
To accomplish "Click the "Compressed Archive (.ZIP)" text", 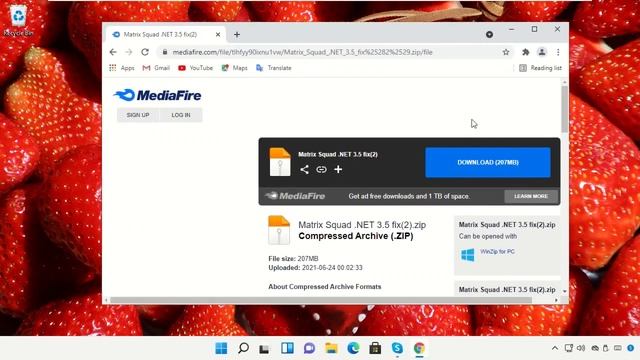I will tap(356, 236).
